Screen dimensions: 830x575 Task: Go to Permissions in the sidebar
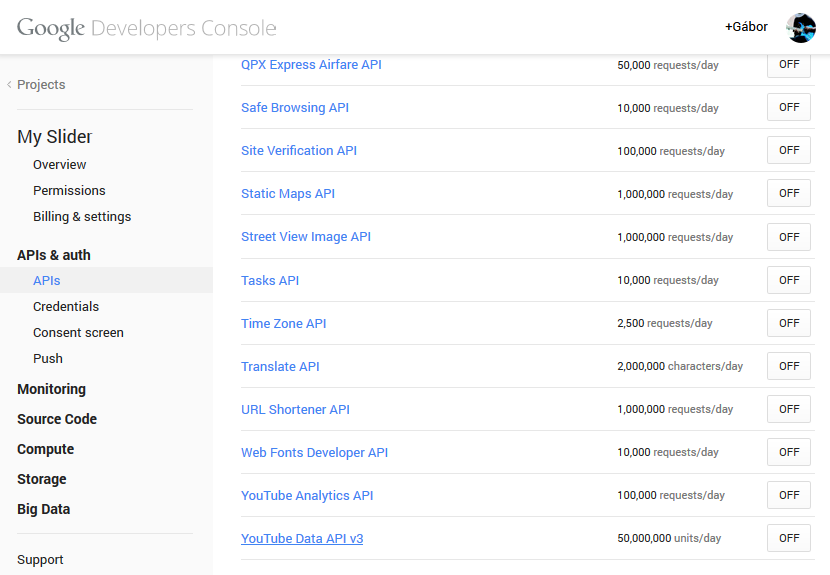pyautogui.click(x=69, y=191)
